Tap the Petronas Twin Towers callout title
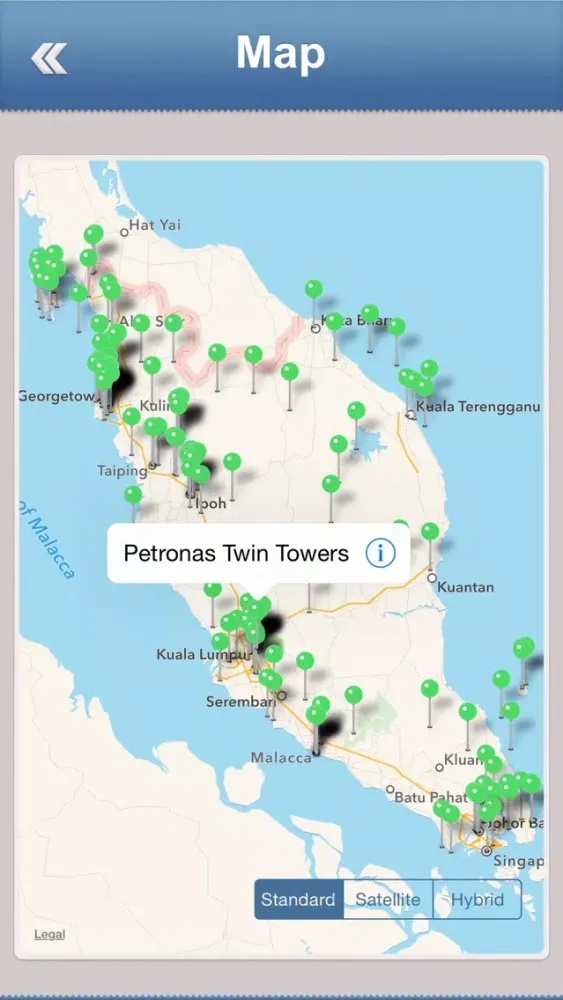This screenshot has width=563, height=1000. point(236,554)
